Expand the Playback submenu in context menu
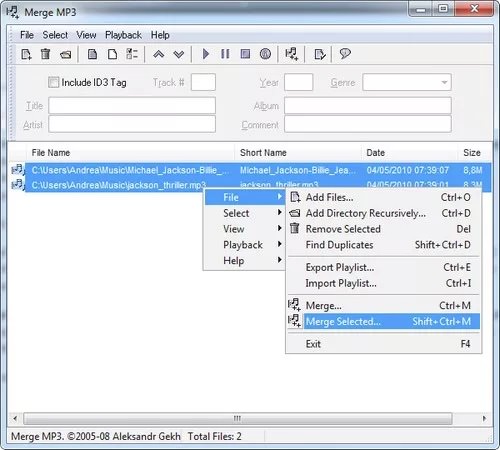 click(244, 245)
